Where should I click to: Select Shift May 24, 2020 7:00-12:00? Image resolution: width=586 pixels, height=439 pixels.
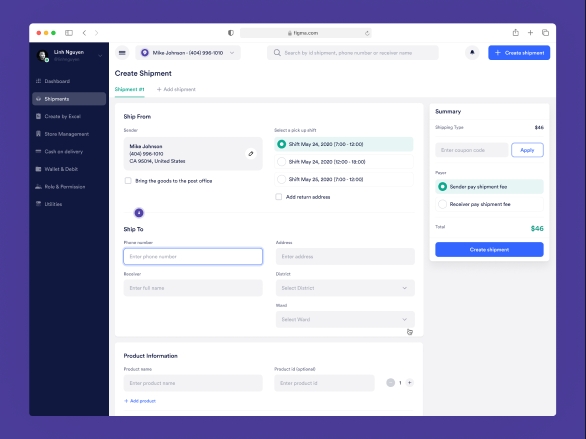pos(344,144)
